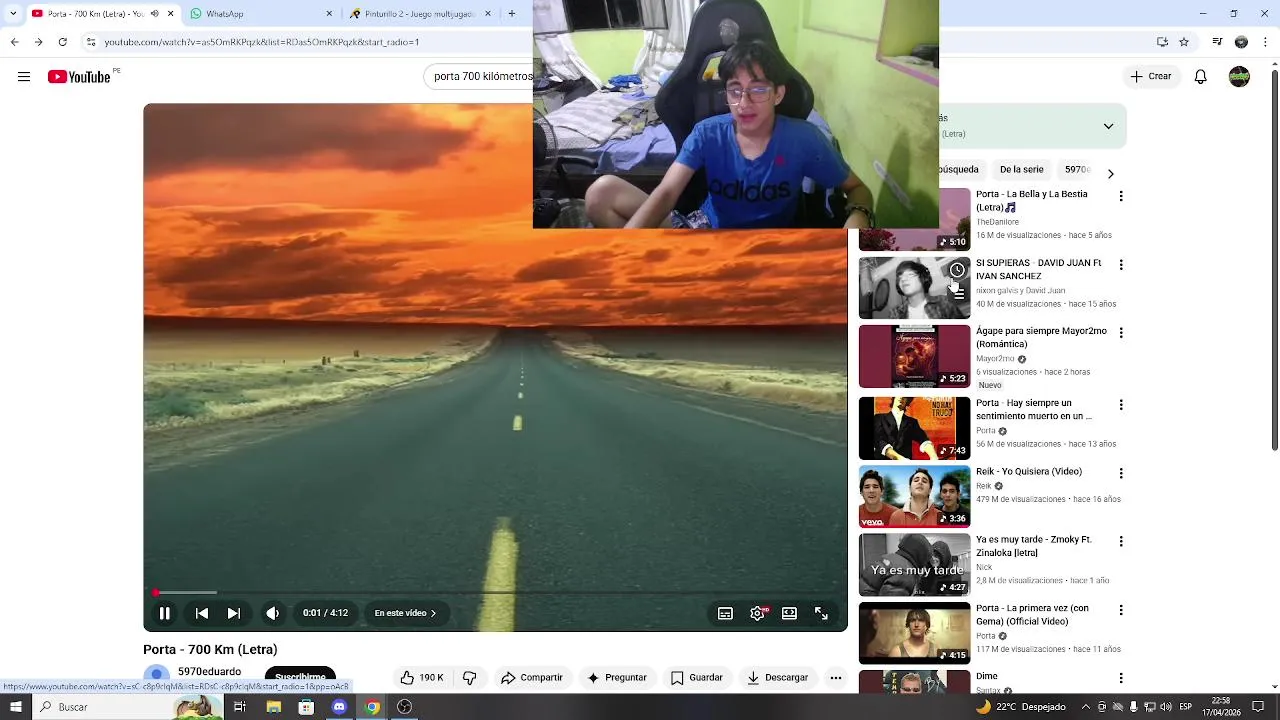
Task: Open 'Porta - La primera vez' video title
Action: pyautogui.click(x=1032, y=614)
